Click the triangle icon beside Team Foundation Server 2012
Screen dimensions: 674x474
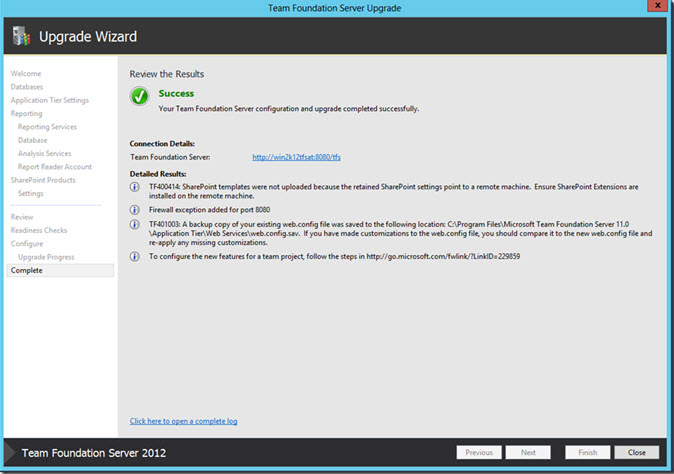point(9,453)
